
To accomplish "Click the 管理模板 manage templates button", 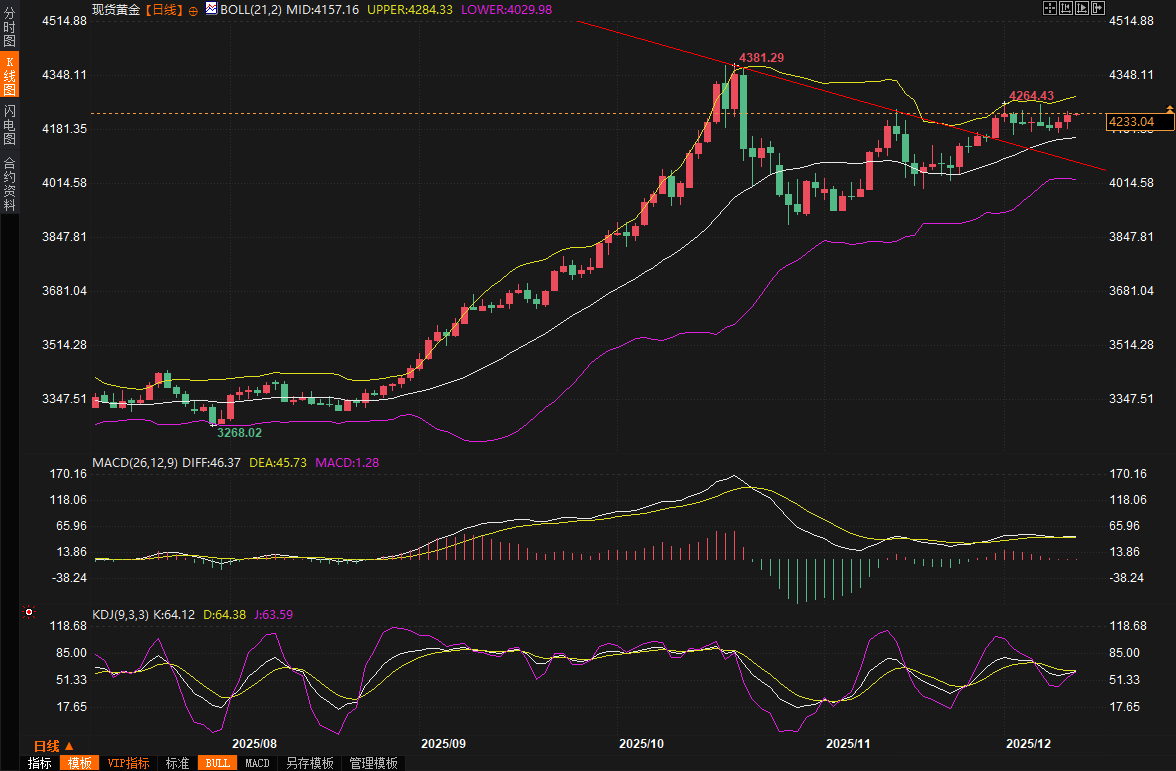I will (x=373, y=763).
